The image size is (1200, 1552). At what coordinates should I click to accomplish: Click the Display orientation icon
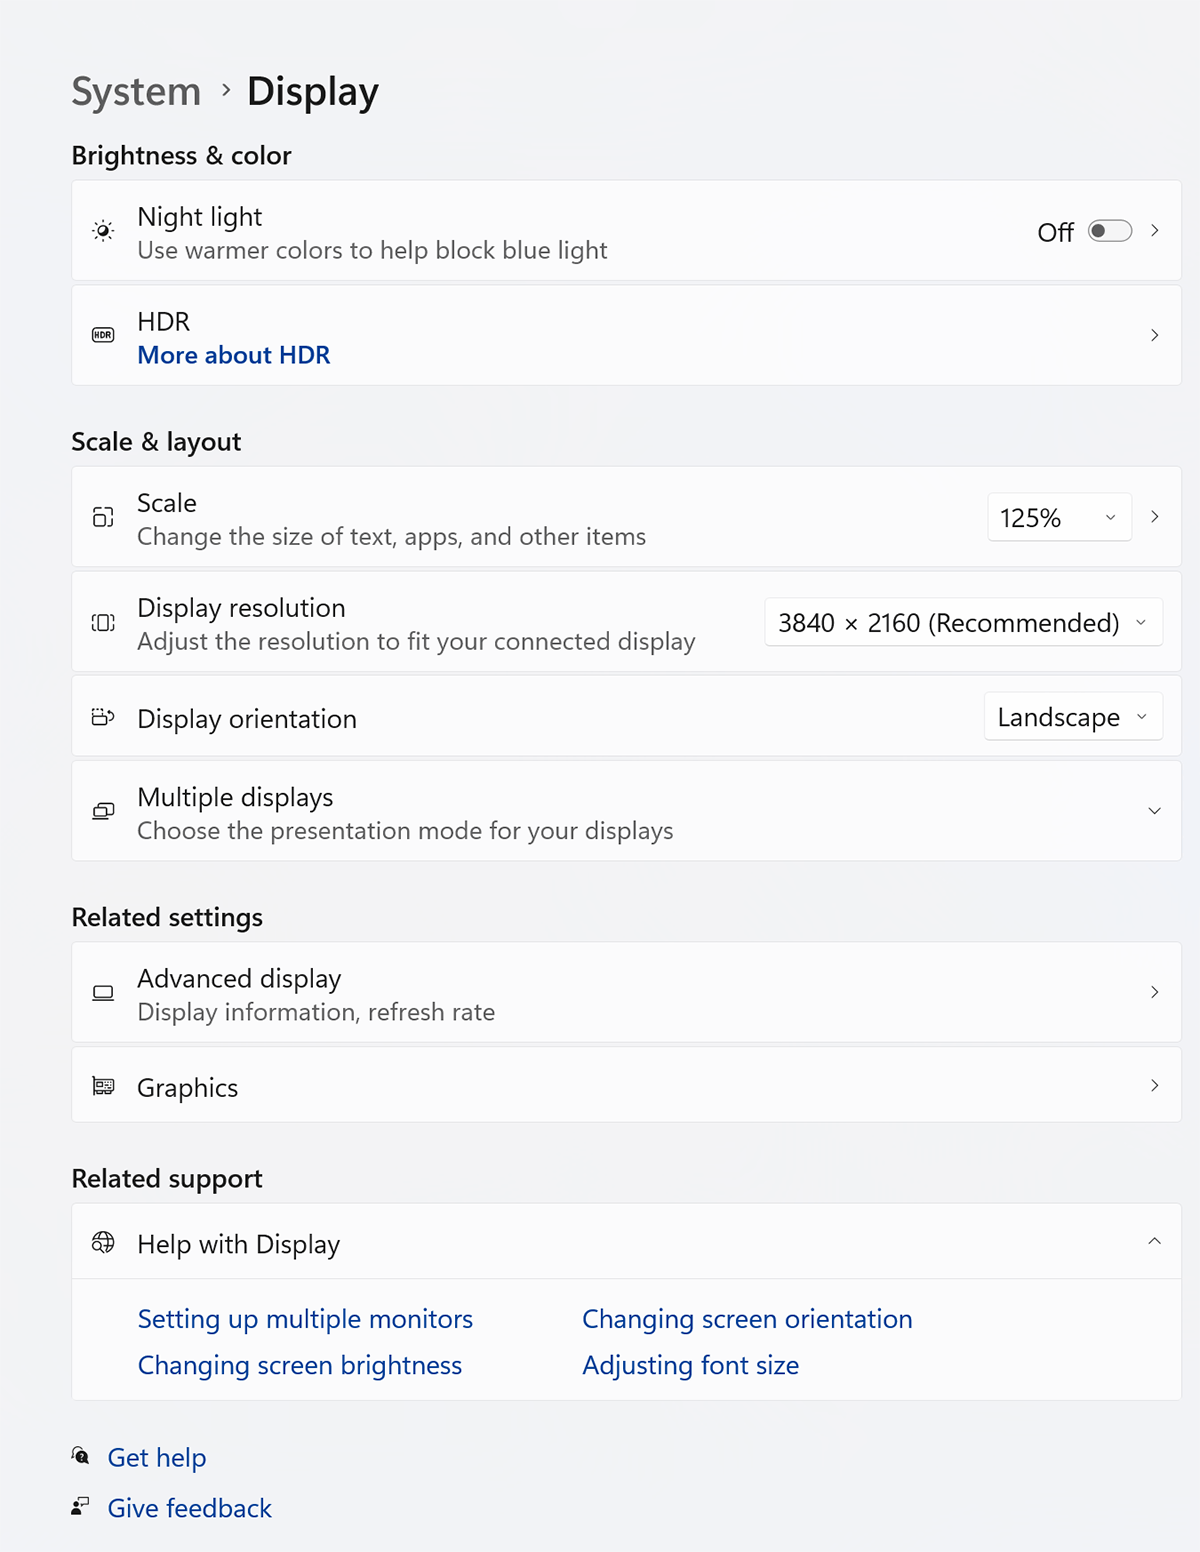tap(103, 717)
